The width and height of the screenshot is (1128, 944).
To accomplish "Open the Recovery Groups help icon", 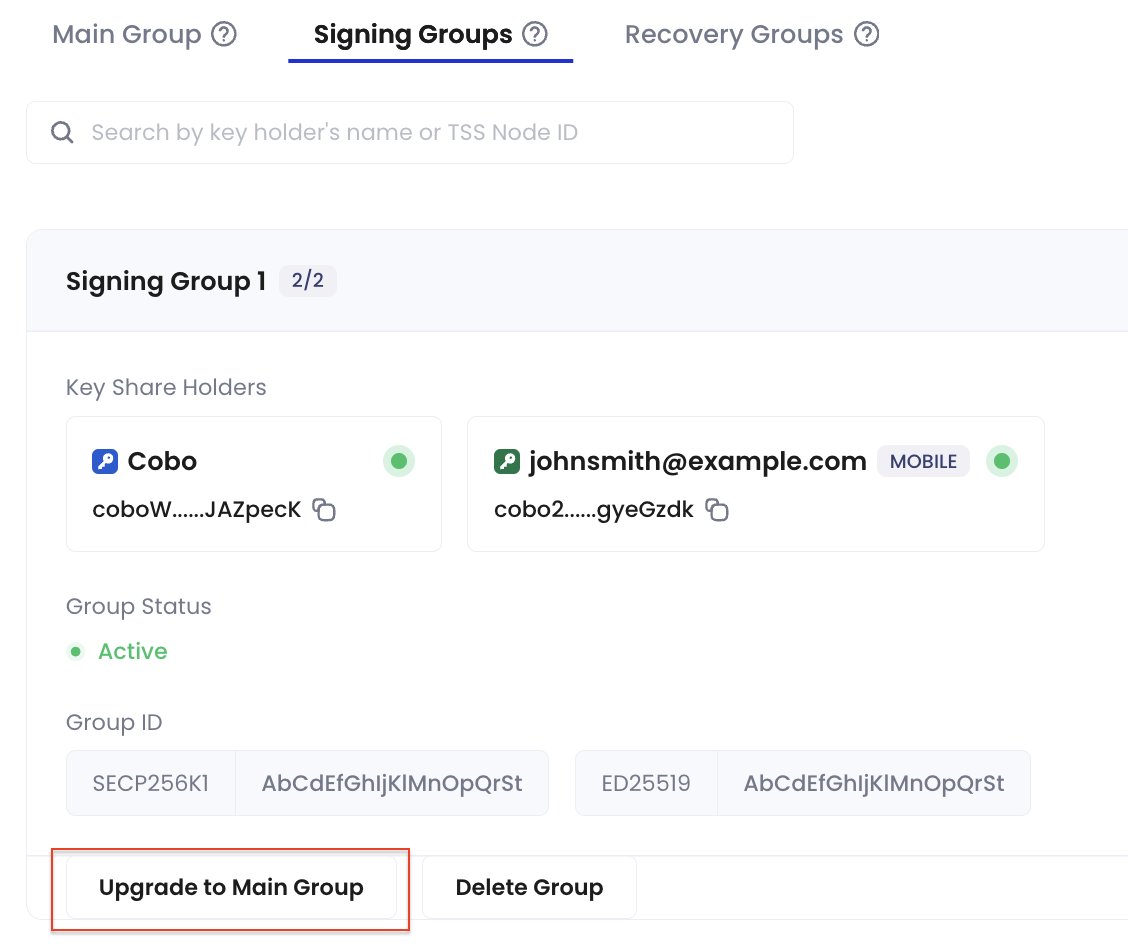I will pyautogui.click(x=866, y=34).
